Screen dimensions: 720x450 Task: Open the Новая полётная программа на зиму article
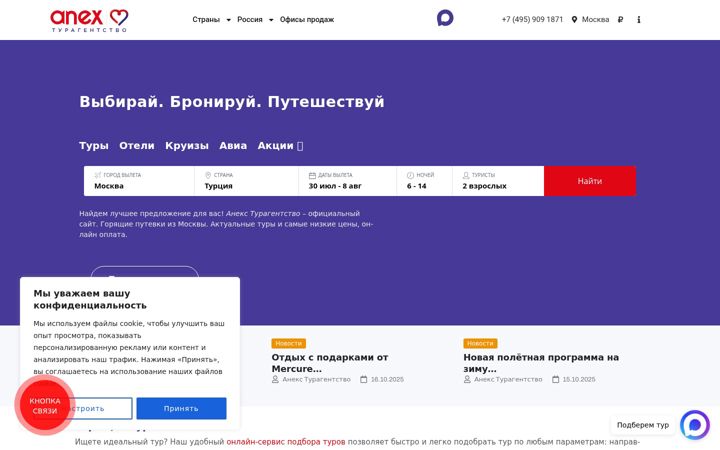[541, 363]
